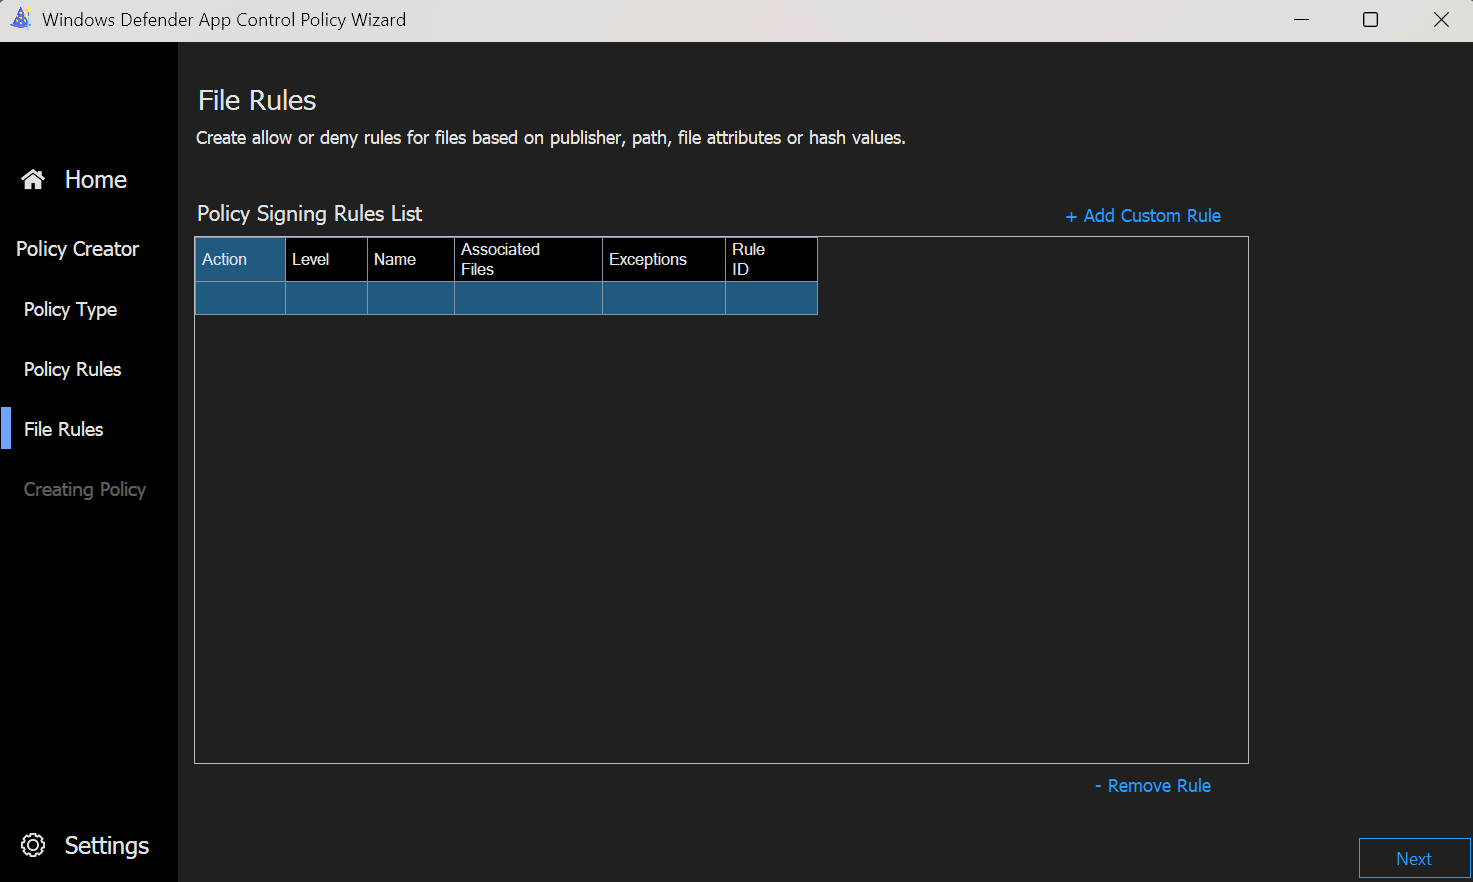Select File Rules in the sidebar
This screenshot has width=1473, height=882.
[64, 429]
